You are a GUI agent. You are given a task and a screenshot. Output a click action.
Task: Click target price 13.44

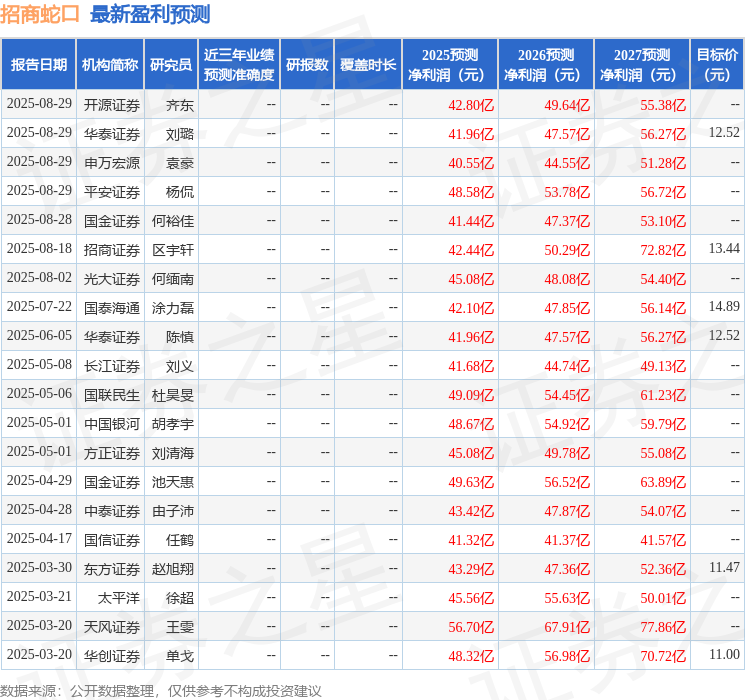(724, 248)
